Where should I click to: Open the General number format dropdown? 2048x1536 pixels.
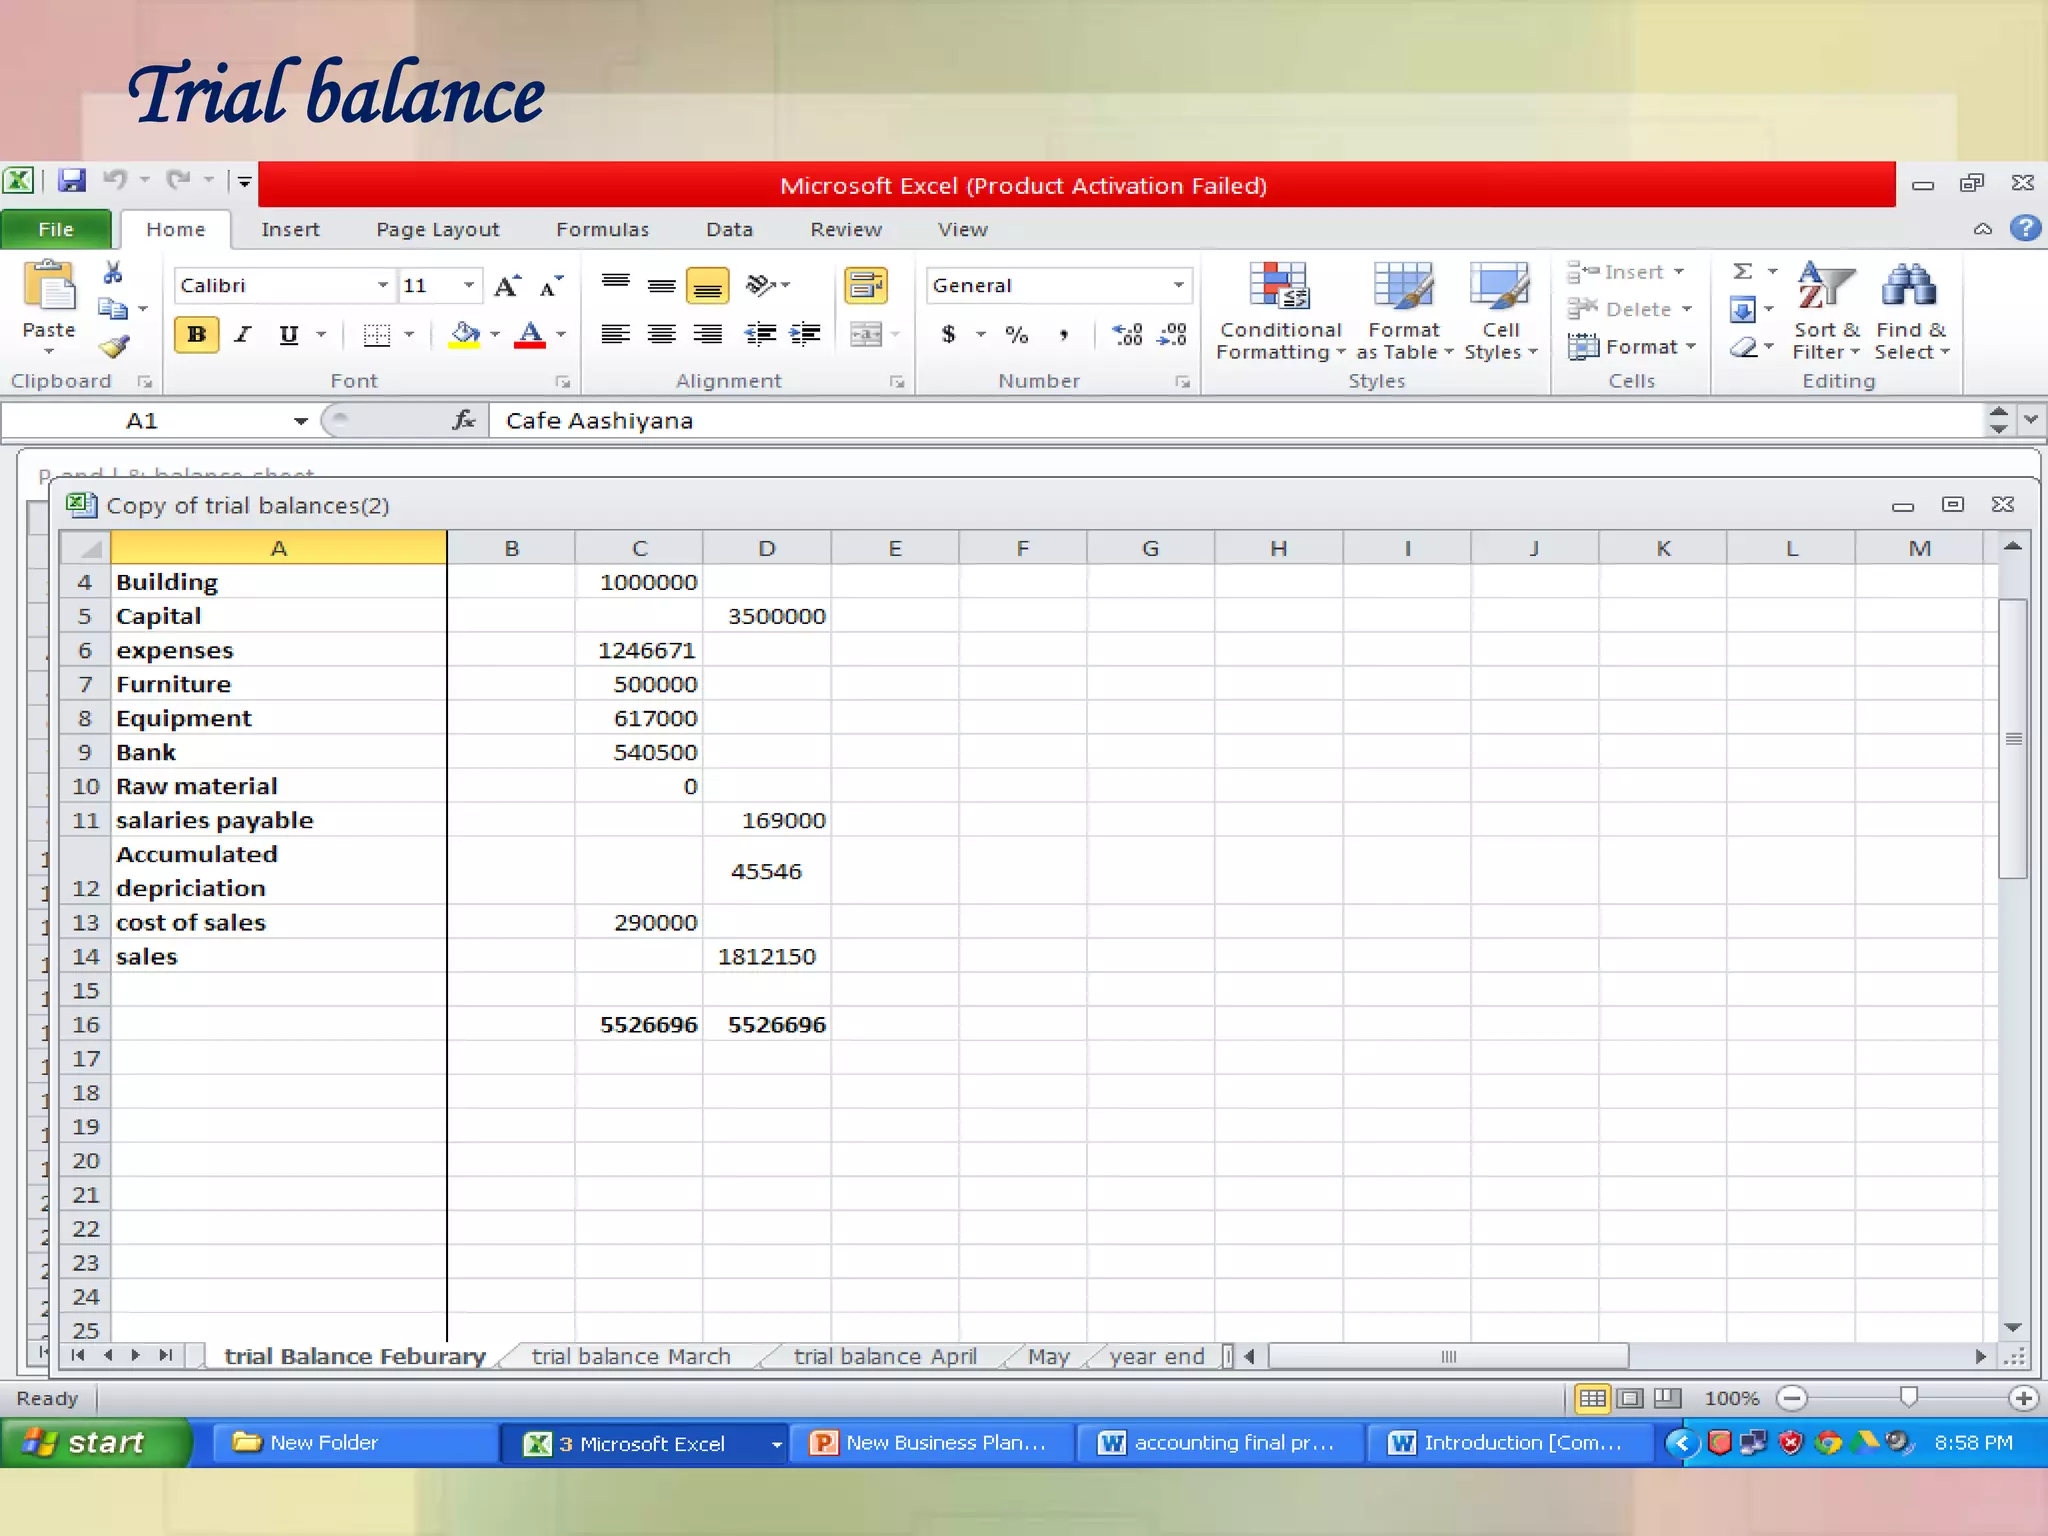coord(1178,286)
